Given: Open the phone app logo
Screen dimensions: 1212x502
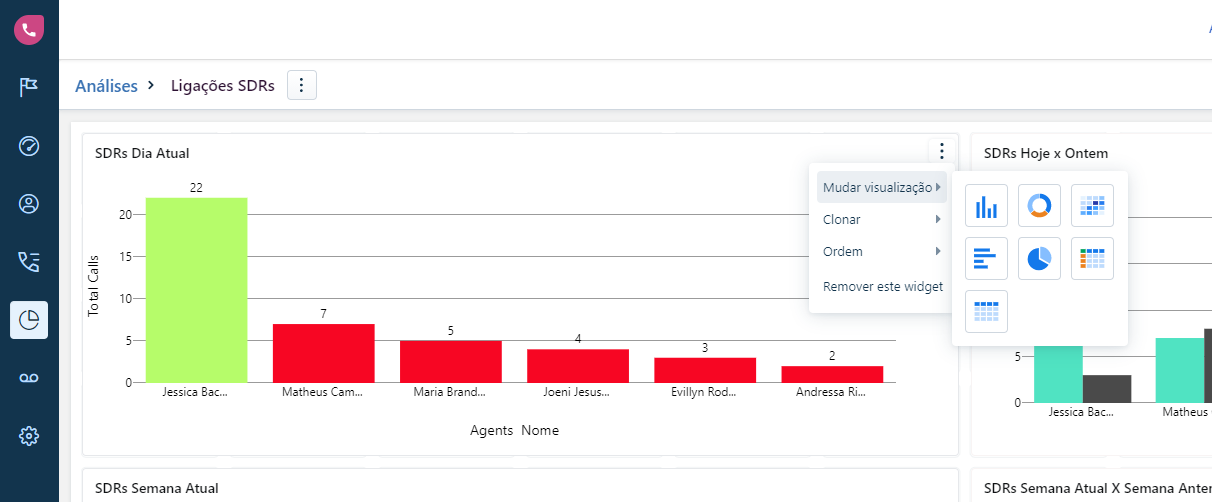Looking at the screenshot, I should (28, 30).
